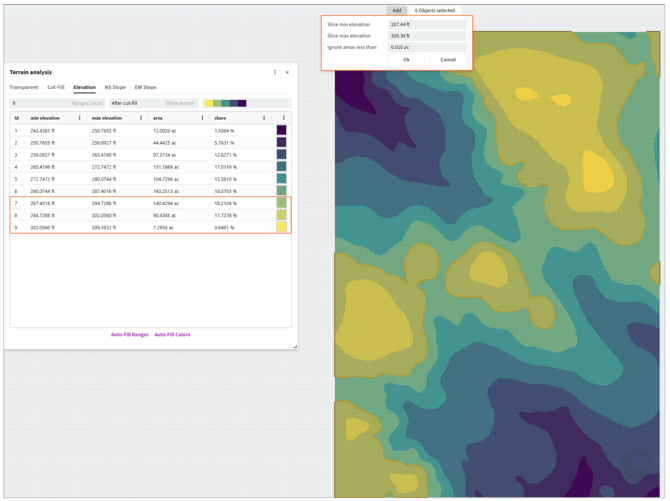Switch to the Cut-Fill tab
Image resolution: width=670 pixels, height=501 pixels.
[x=56, y=87]
